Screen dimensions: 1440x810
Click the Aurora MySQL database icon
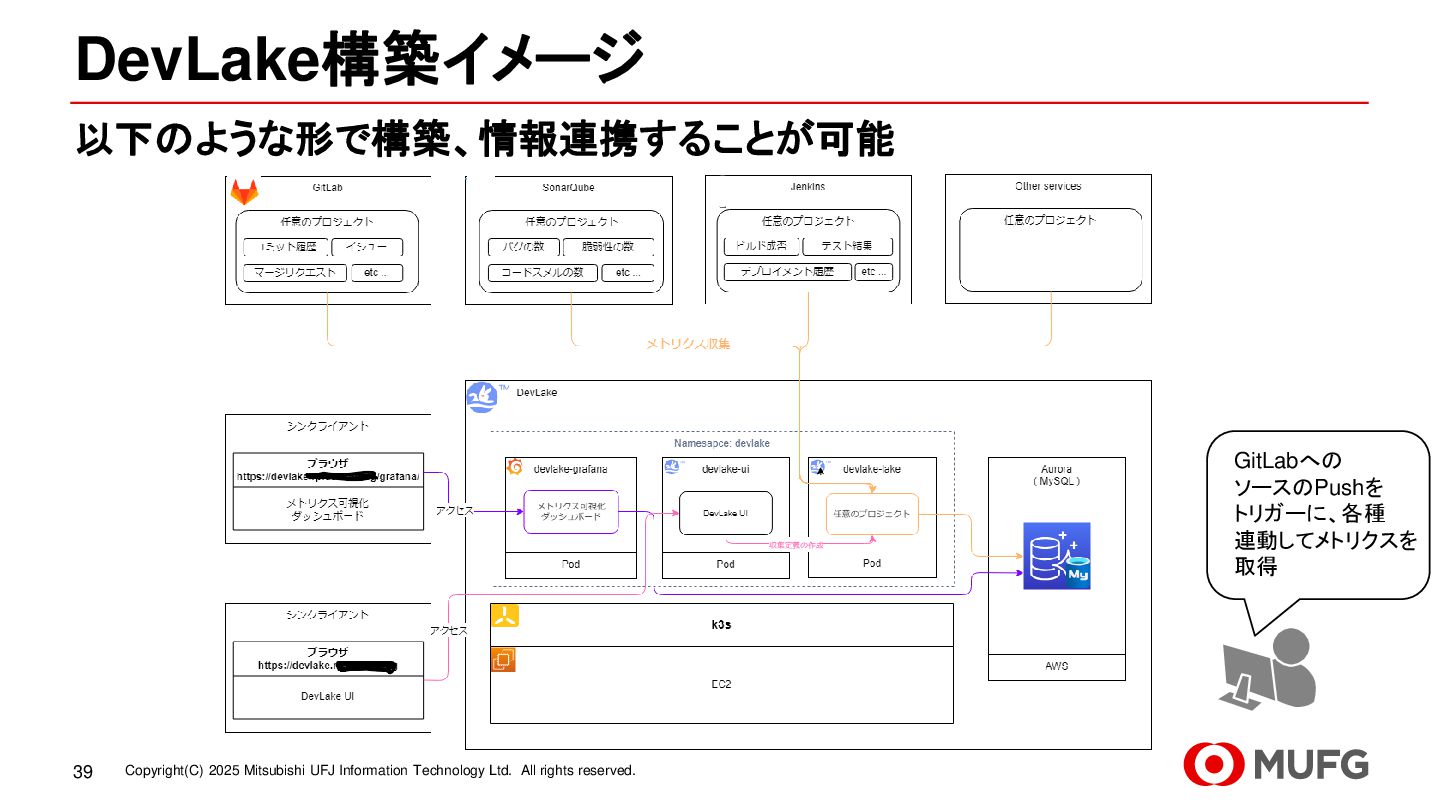point(1056,555)
